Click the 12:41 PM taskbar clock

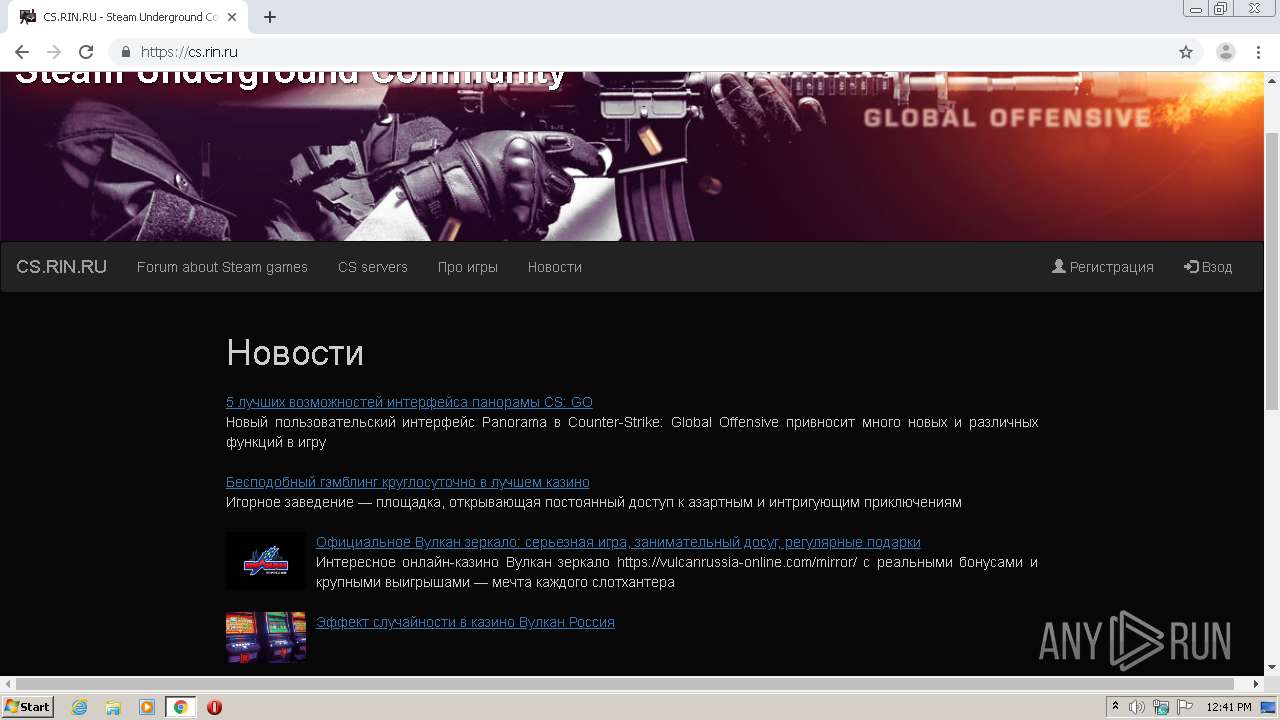click(x=1229, y=707)
